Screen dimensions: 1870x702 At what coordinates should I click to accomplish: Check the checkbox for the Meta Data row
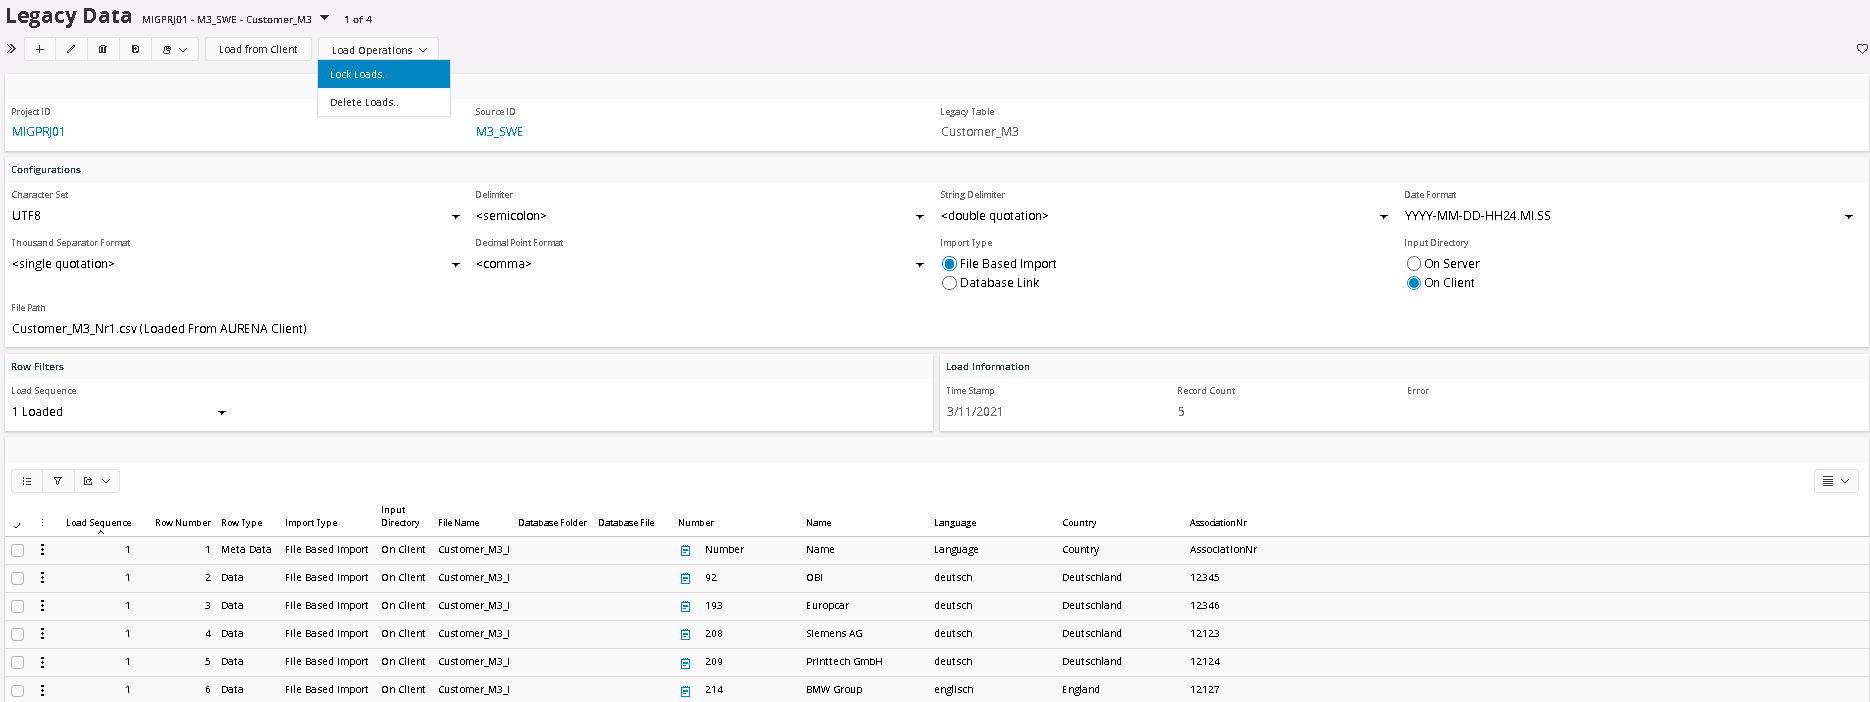pos(18,550)
